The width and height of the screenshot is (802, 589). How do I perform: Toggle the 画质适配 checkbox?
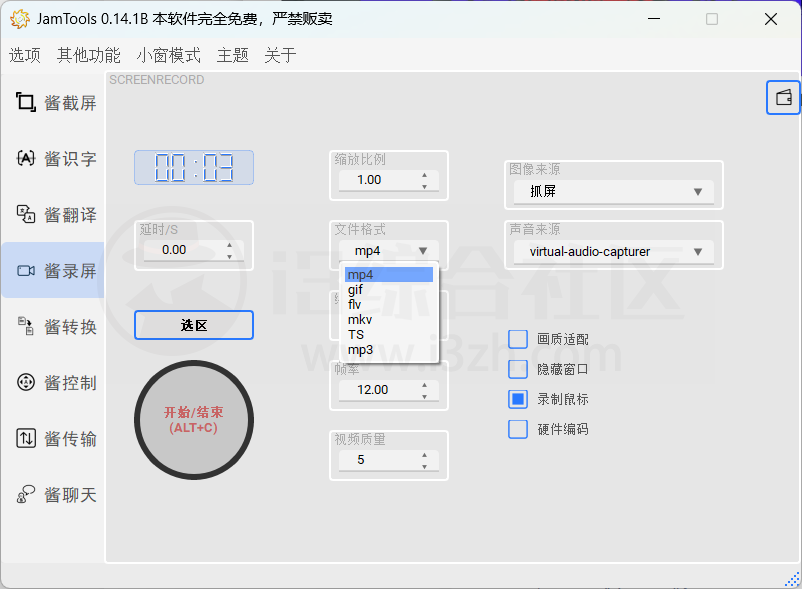tap(518, 339)
